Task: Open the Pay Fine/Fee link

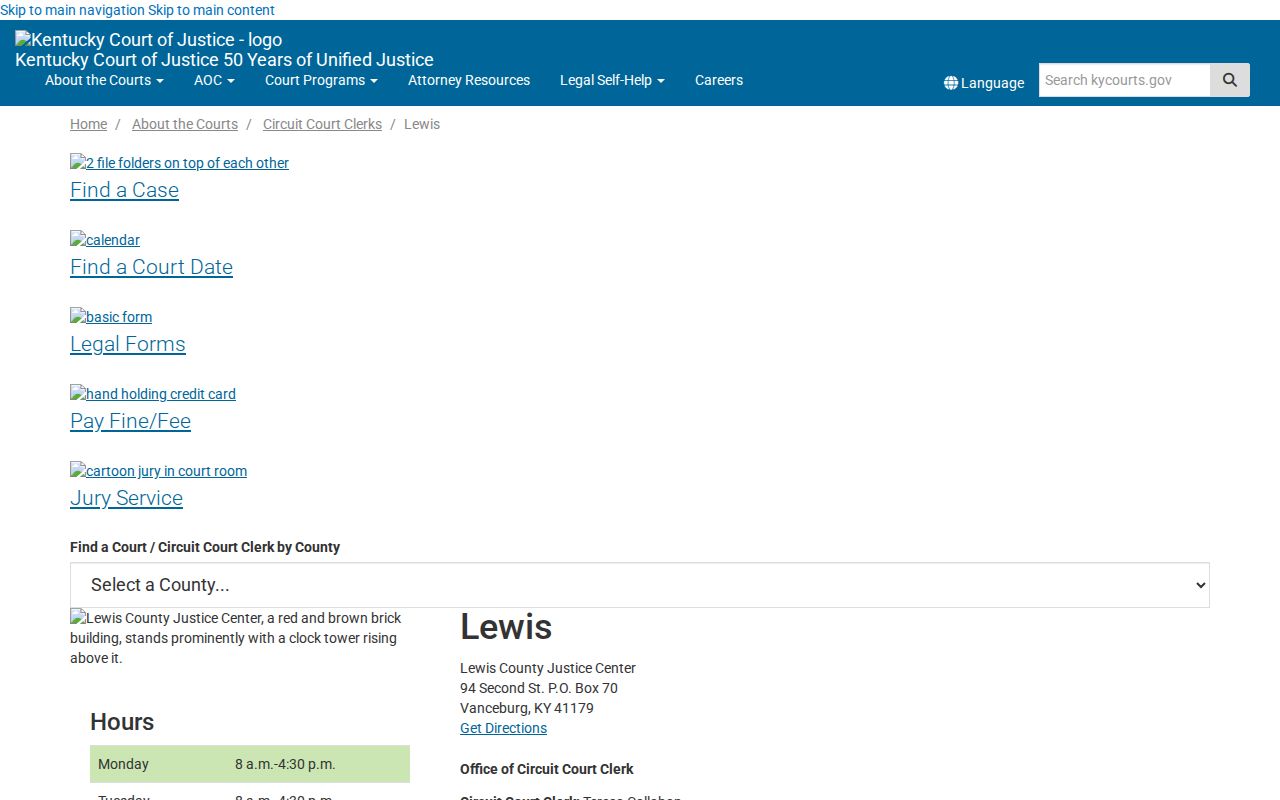Action: (130, 421)
